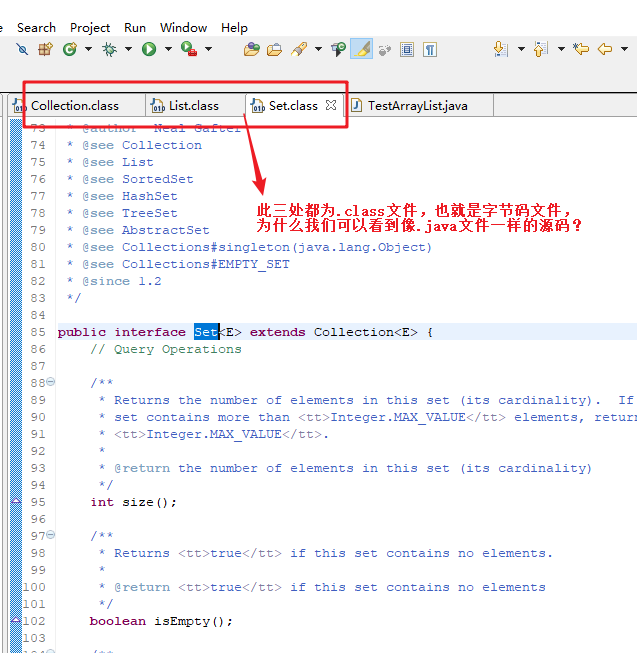Viewport: 637px width, 653px height.
Task: Open the Run configurations dropdown arrow
Action: (168, 49)
